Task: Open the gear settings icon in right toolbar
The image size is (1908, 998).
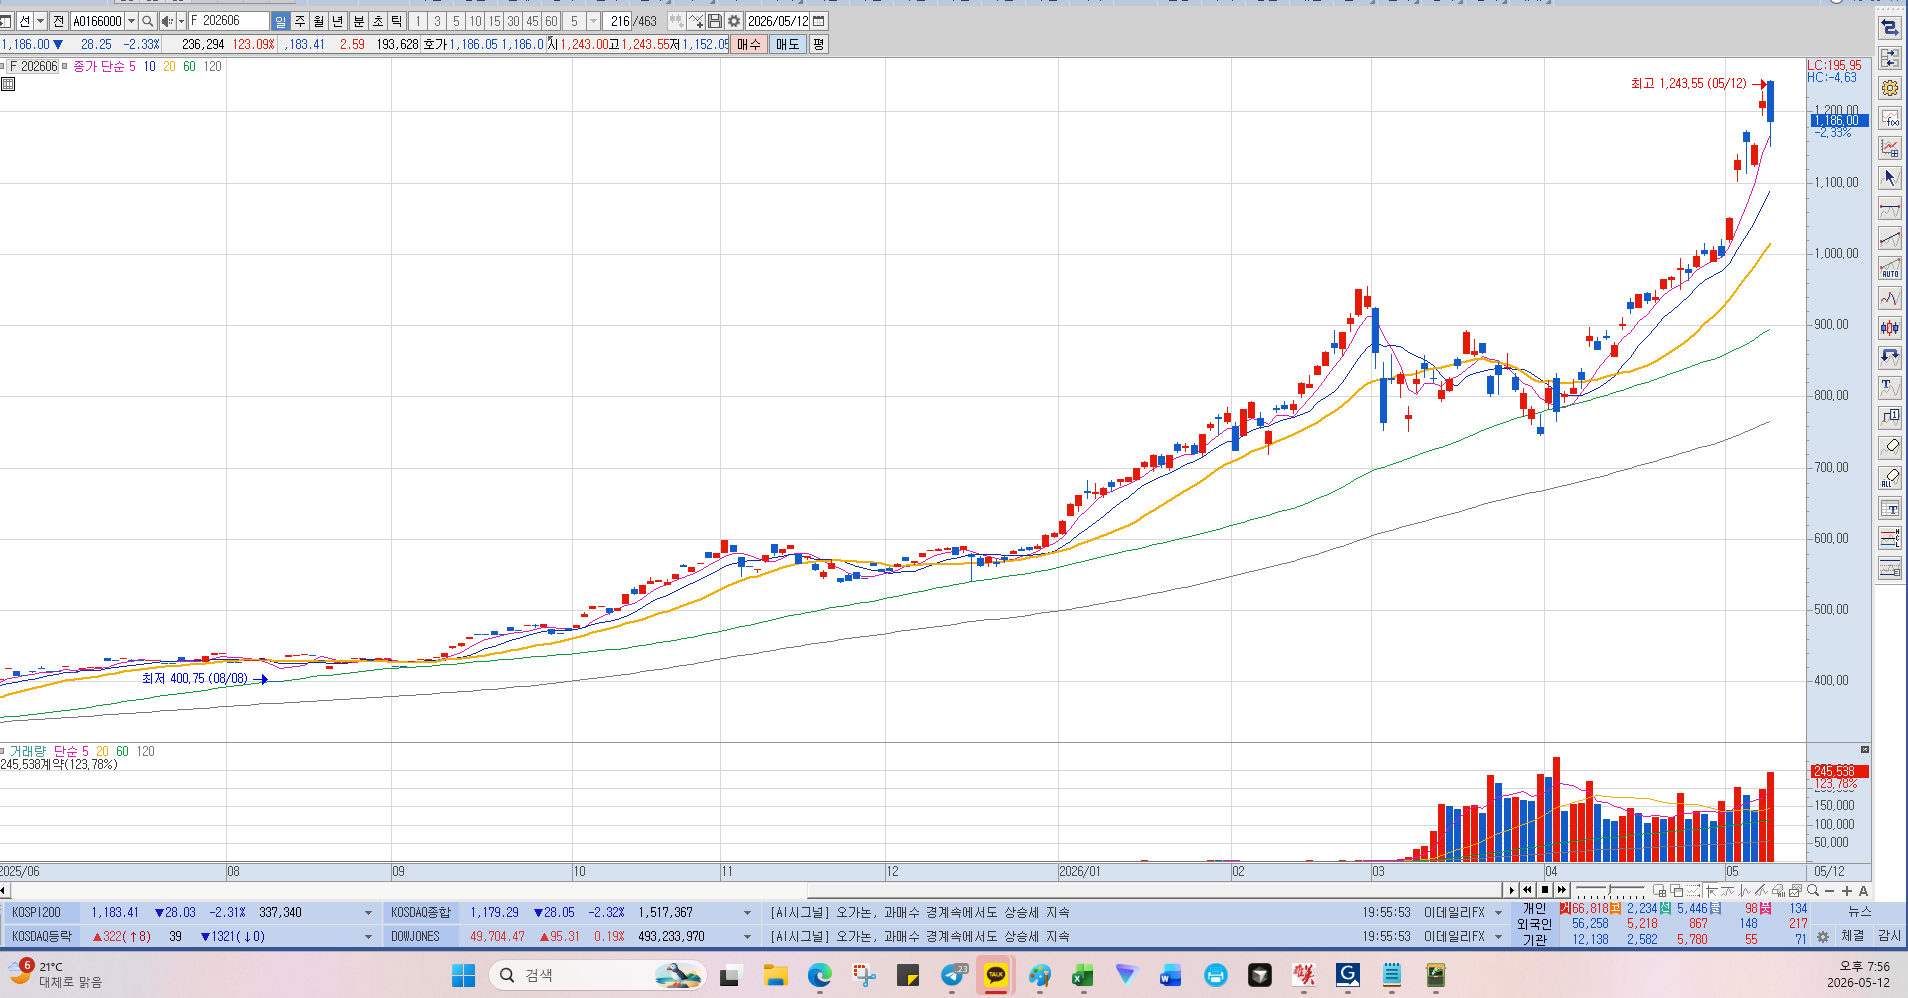Action: click(x=1890, y=88)
